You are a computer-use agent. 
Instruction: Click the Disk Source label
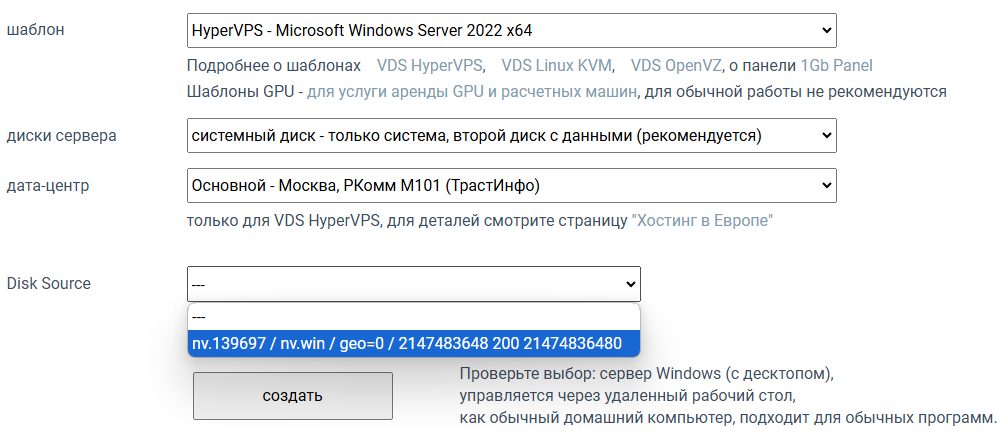coord(48,284)
